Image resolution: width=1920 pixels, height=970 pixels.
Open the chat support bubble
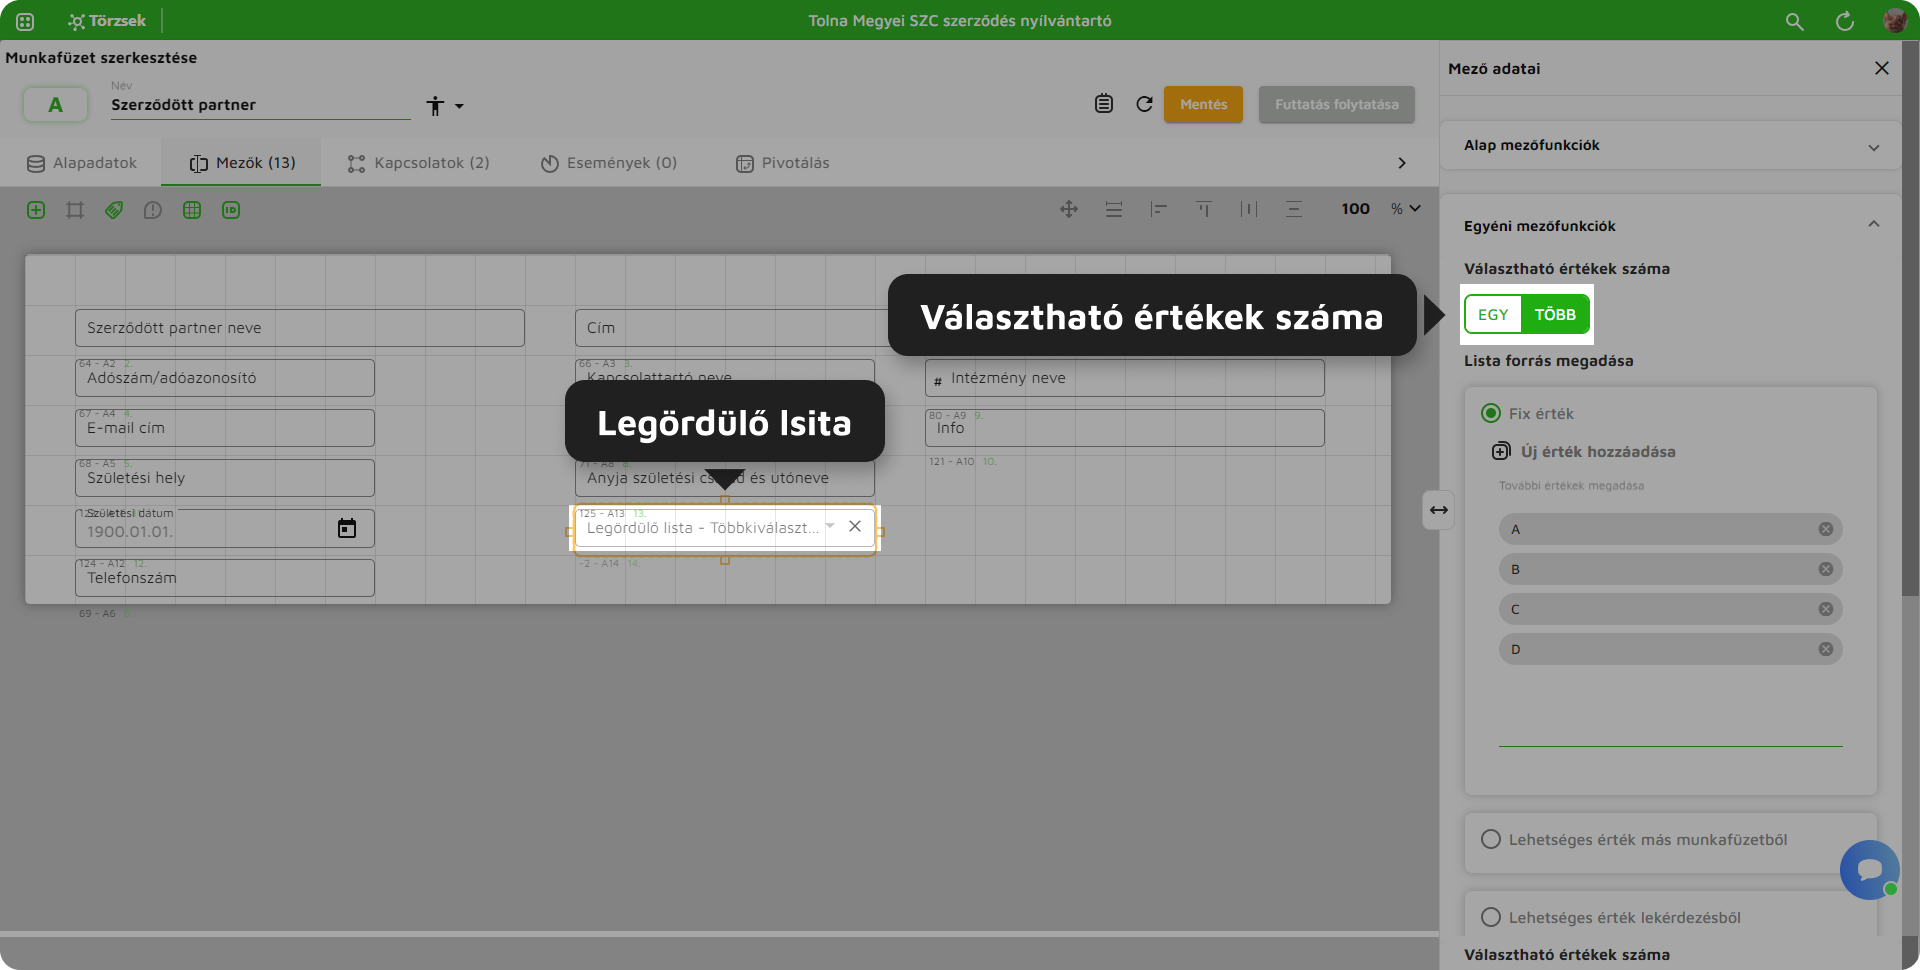click(1869, 869)
